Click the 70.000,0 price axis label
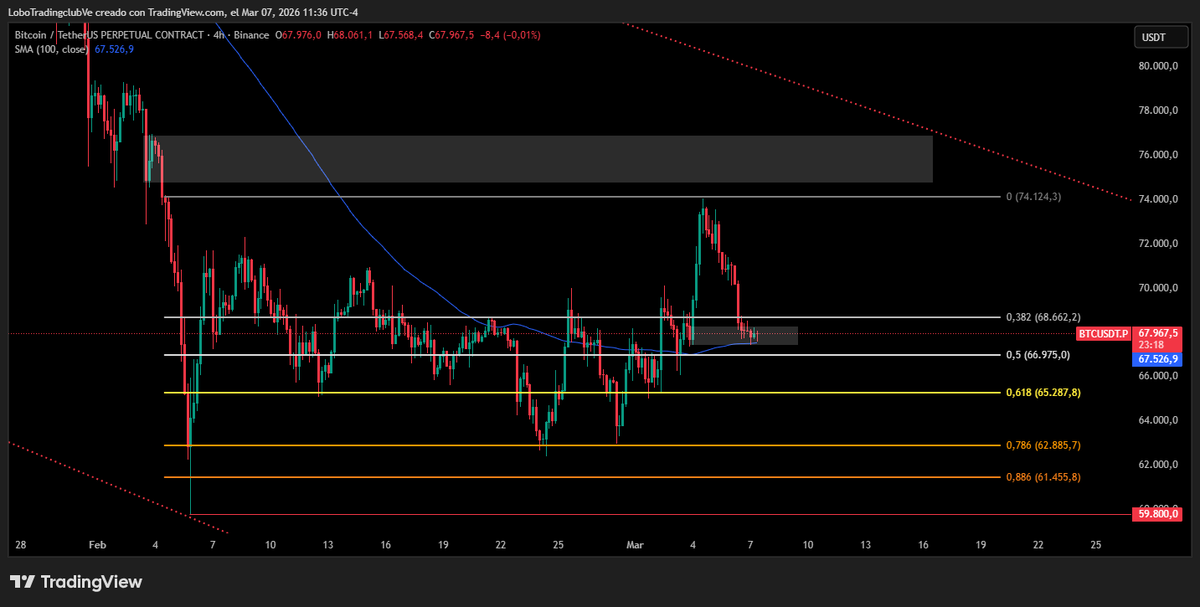This screenshot has height=607, width=1200. [1158, 288]
